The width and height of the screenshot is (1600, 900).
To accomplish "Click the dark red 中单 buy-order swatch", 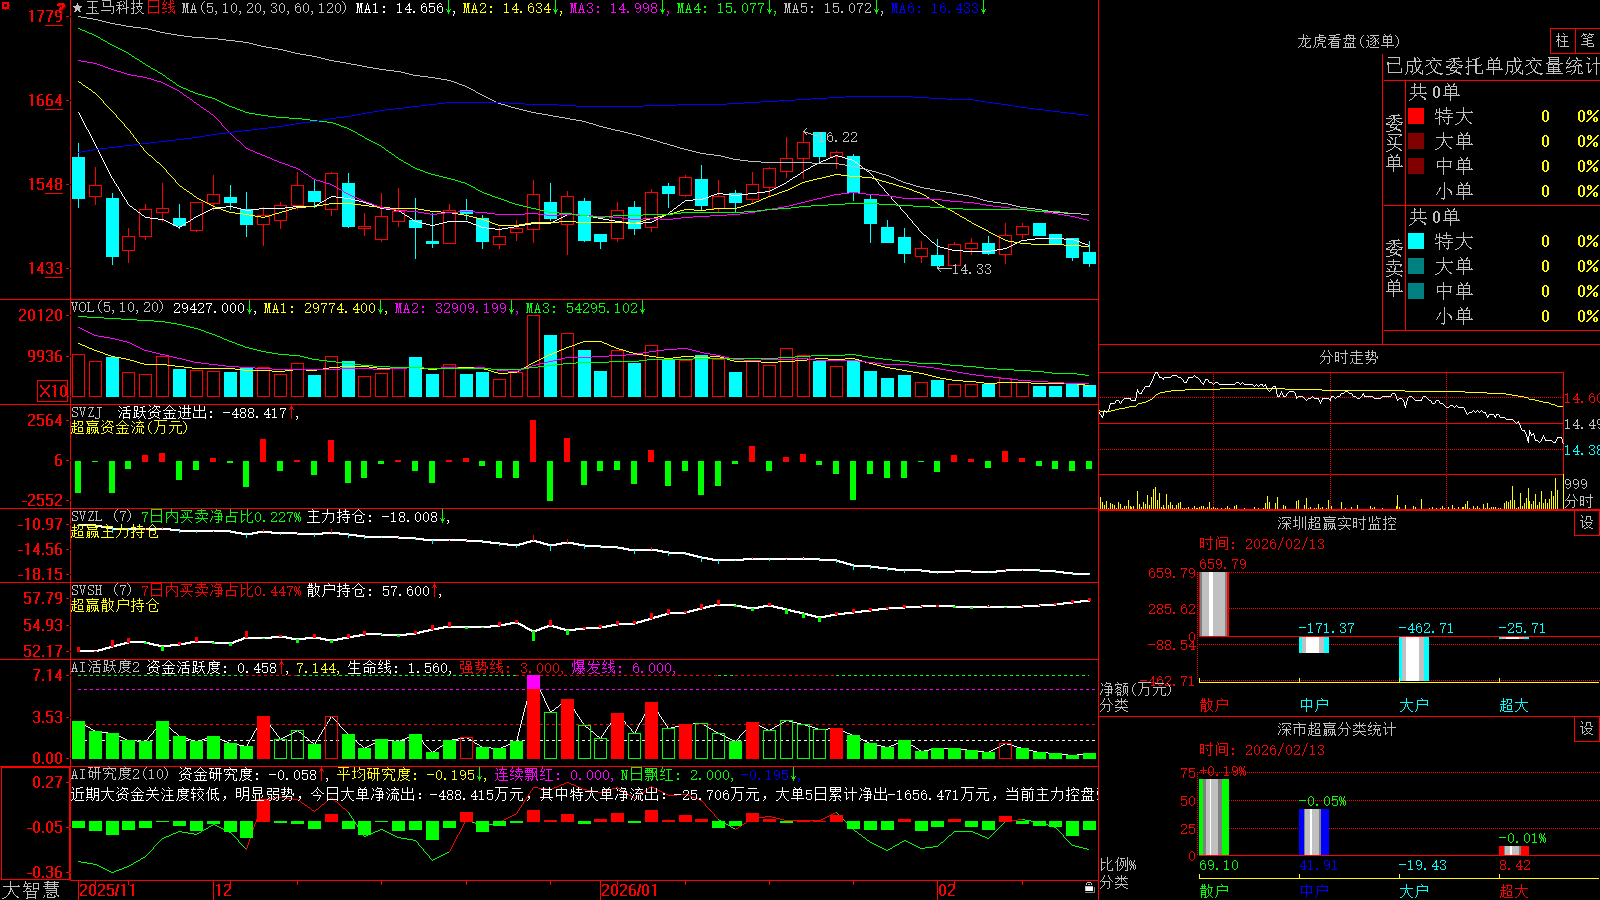I will [1416, 166].
